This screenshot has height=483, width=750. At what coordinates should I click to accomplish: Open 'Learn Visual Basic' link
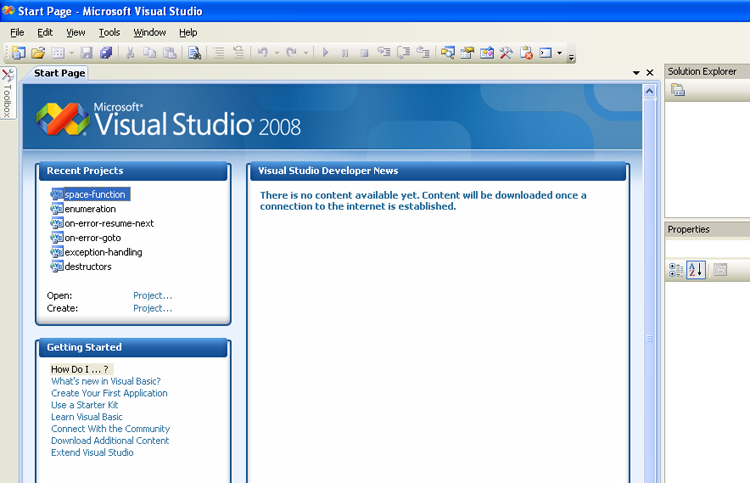[87, 417]
